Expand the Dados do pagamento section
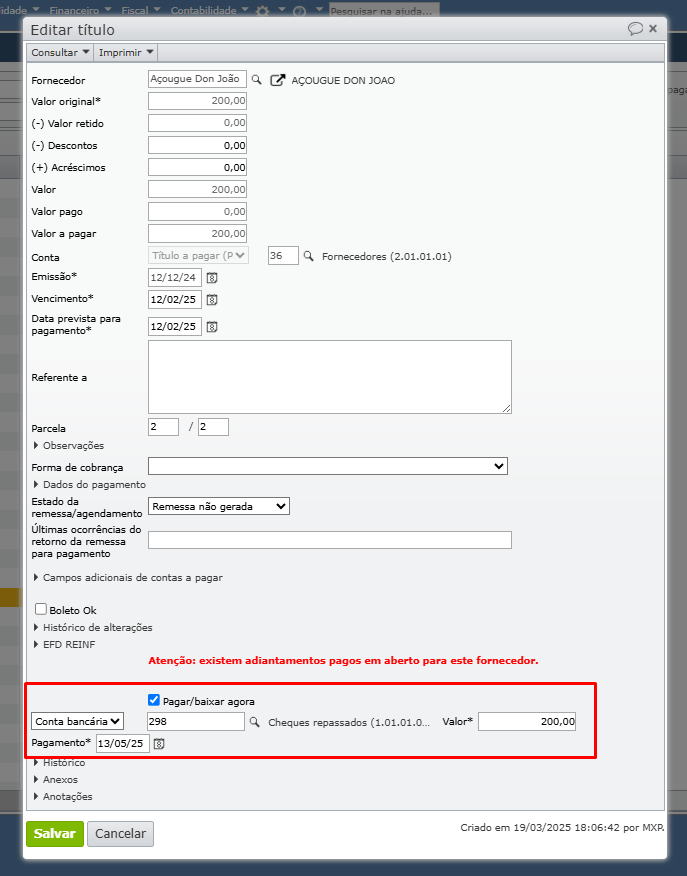 coord(89,485)
